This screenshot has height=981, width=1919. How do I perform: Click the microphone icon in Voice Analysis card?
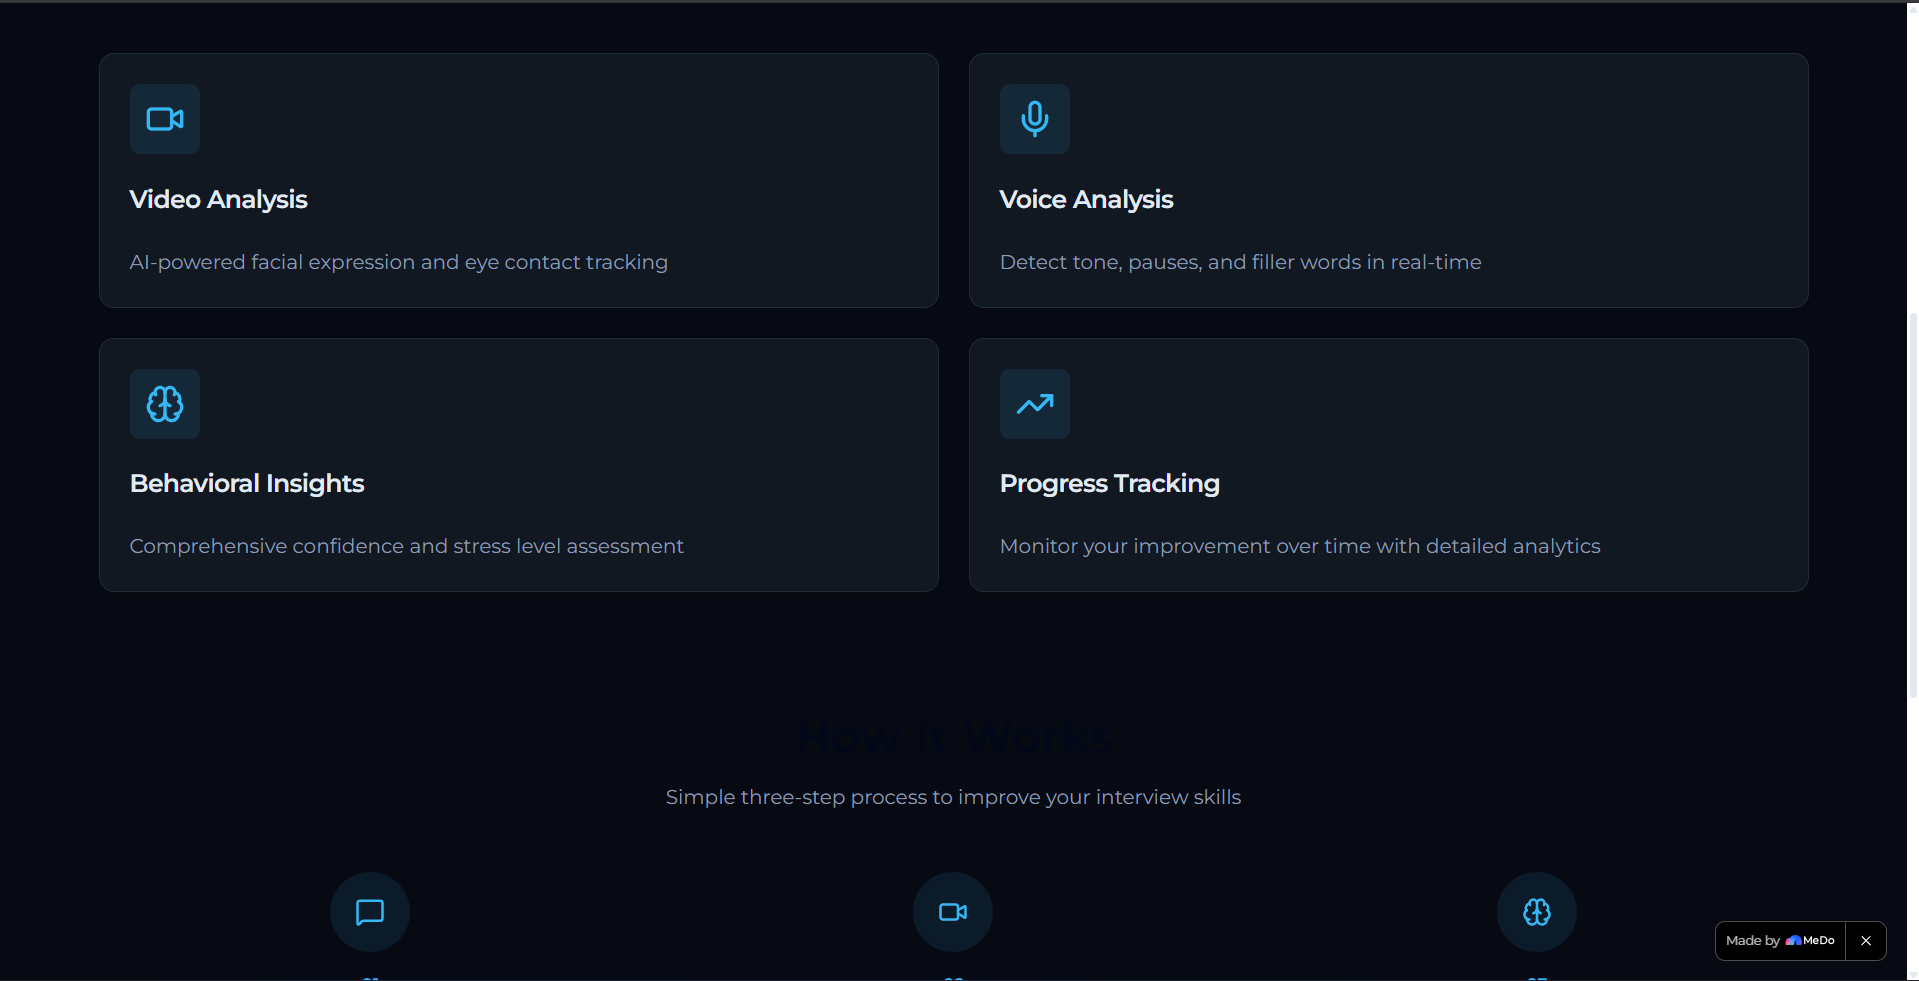[1035, 119]
